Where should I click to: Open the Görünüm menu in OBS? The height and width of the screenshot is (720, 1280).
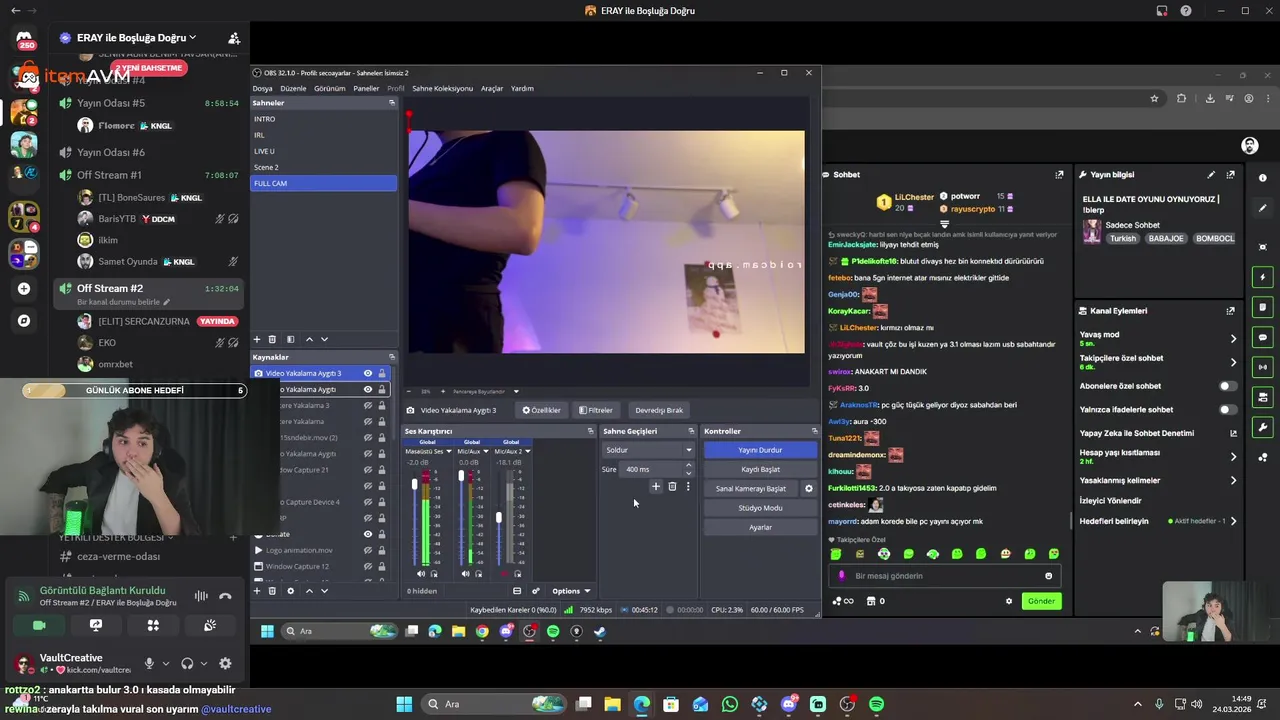(x=329, y=88)
